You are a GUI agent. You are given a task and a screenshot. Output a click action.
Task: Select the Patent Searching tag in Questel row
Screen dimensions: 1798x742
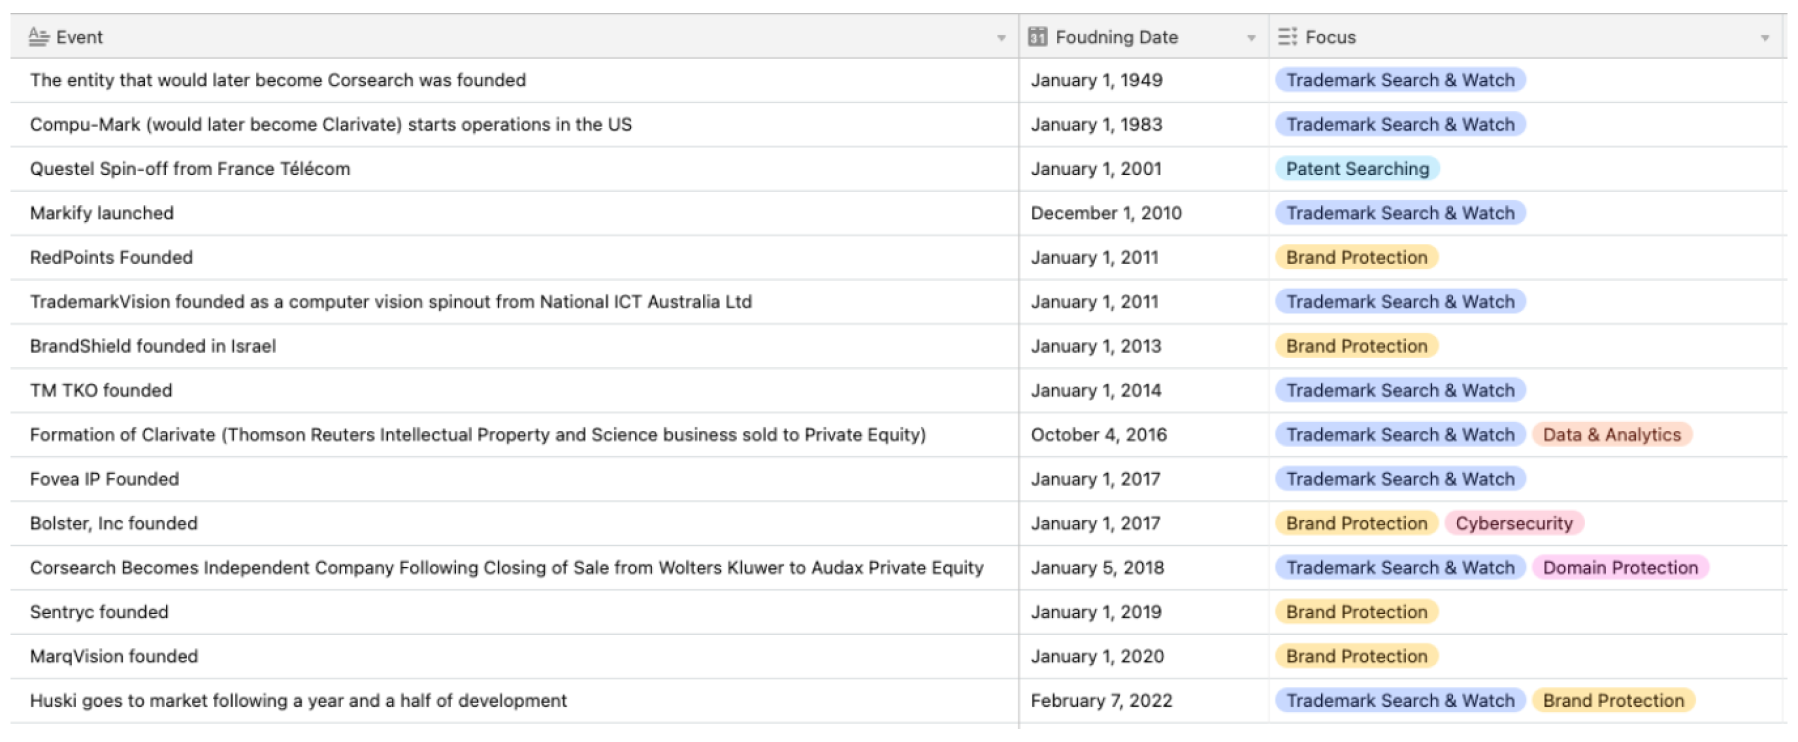coord(1357,169)
